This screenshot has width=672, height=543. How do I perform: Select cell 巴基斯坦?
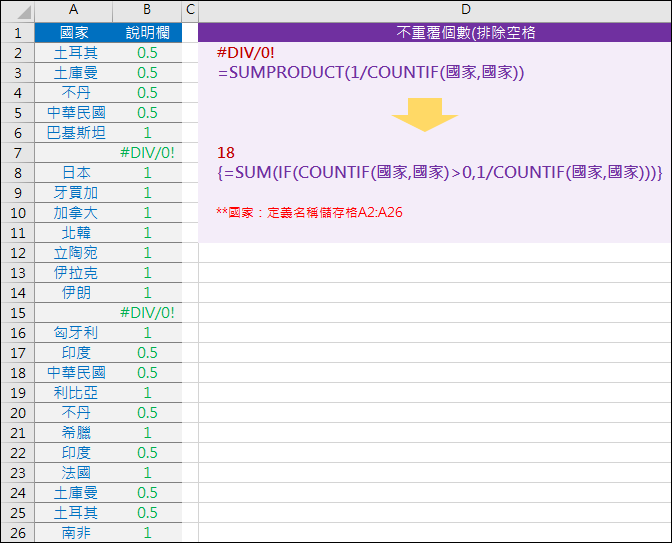pyautogui.click(x=74, y=133)
